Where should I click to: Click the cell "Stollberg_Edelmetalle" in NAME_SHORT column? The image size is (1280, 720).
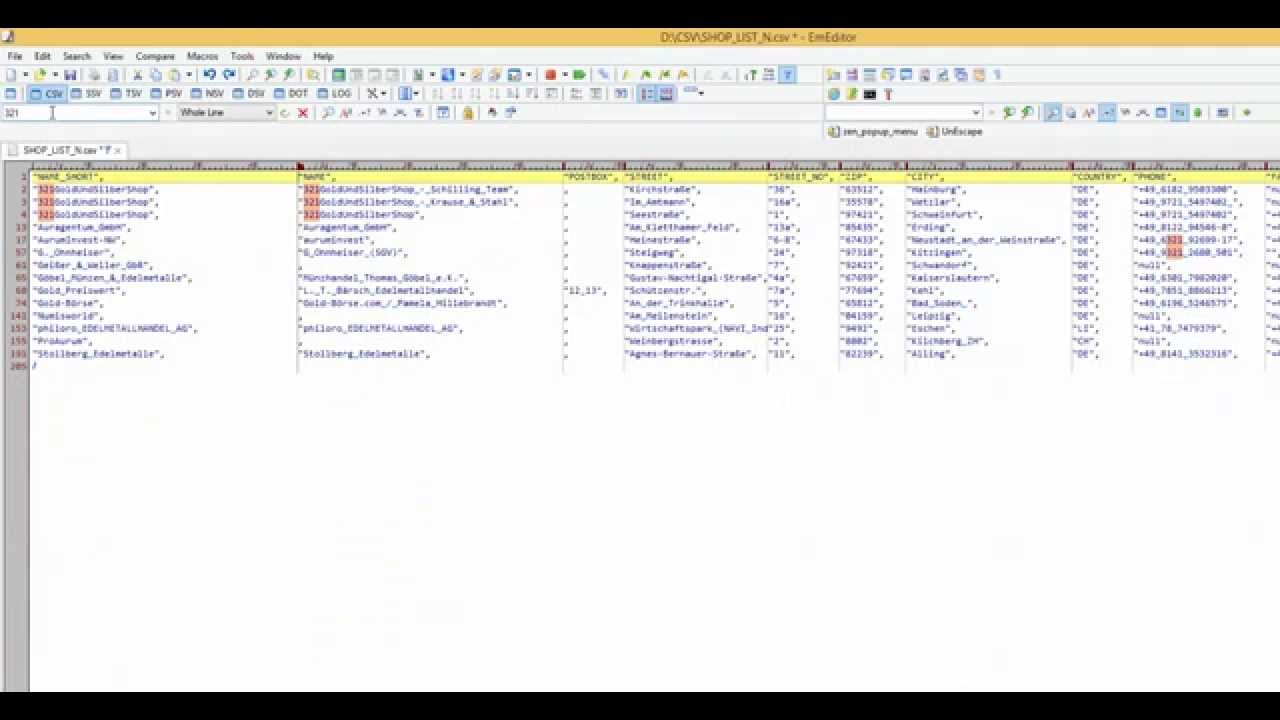tap(98, 354)
